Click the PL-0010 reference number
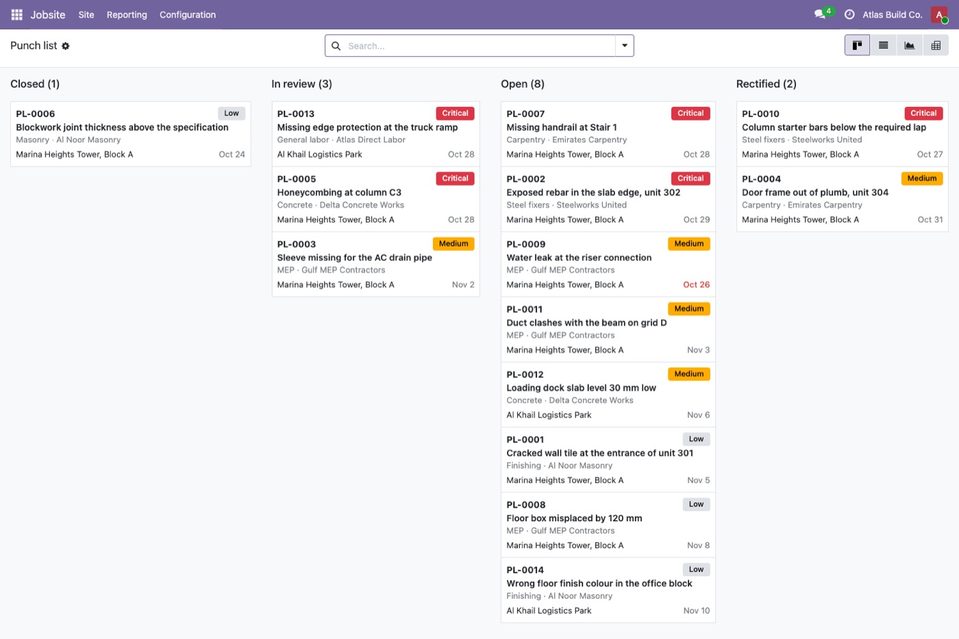The width and height of the screenshot is (959, 639). [x=760, y=114]
